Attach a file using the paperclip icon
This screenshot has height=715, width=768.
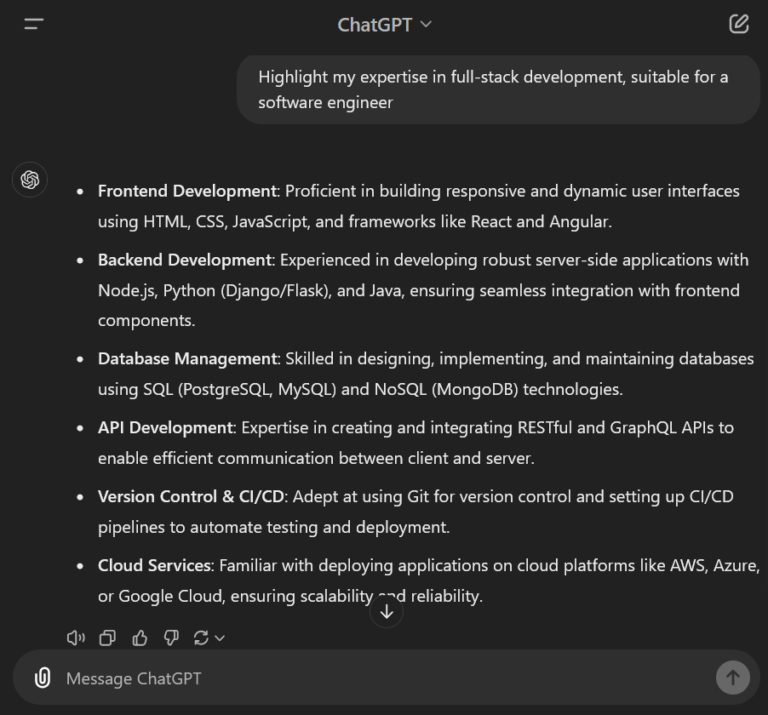(42, 678)
